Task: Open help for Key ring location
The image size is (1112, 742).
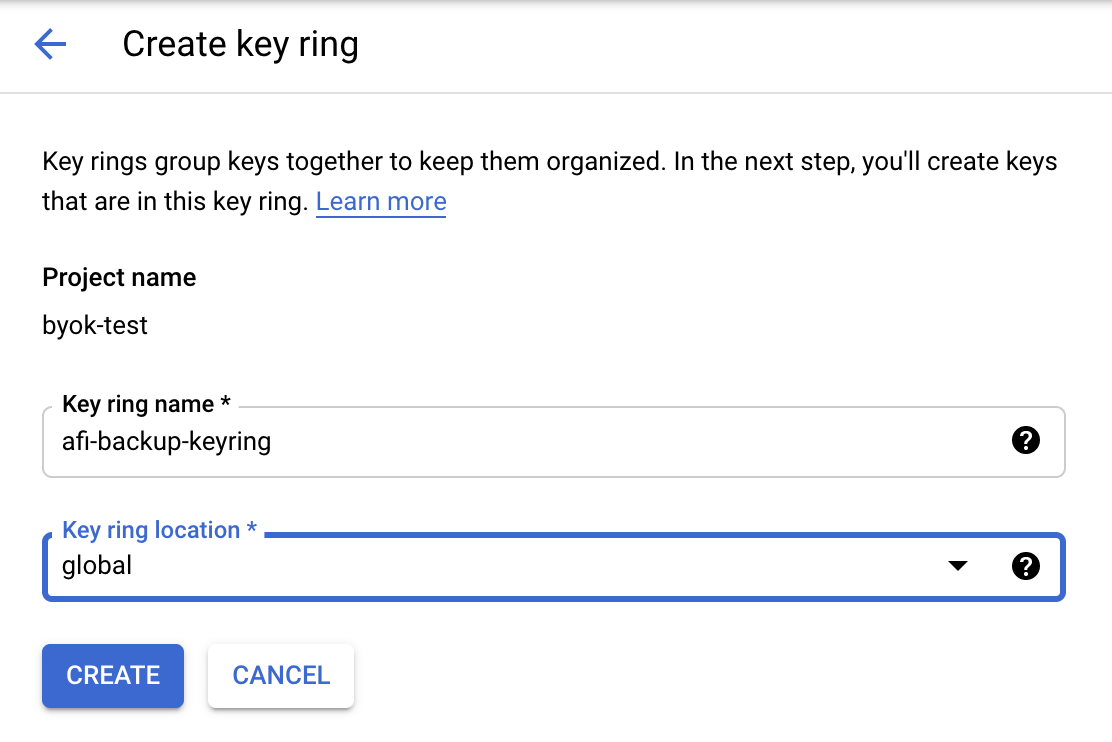Action: (x=1025, y=566)
